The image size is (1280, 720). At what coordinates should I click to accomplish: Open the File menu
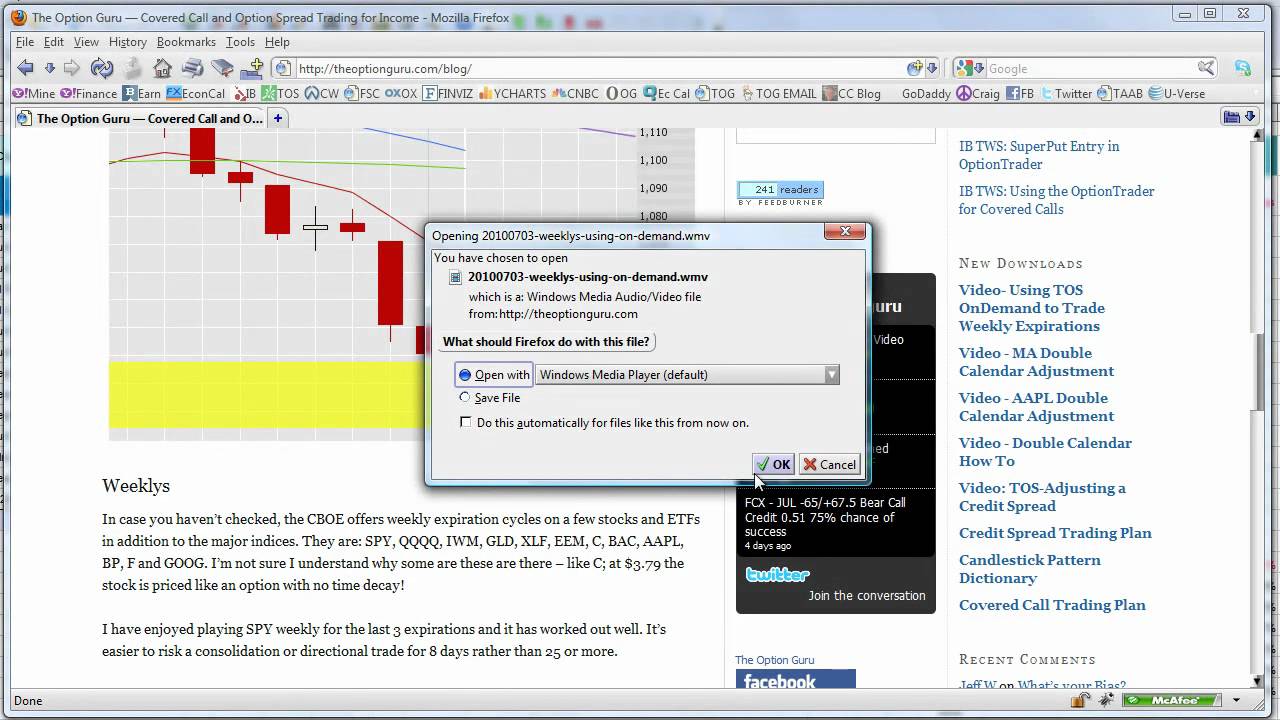[x=25, y=42]
